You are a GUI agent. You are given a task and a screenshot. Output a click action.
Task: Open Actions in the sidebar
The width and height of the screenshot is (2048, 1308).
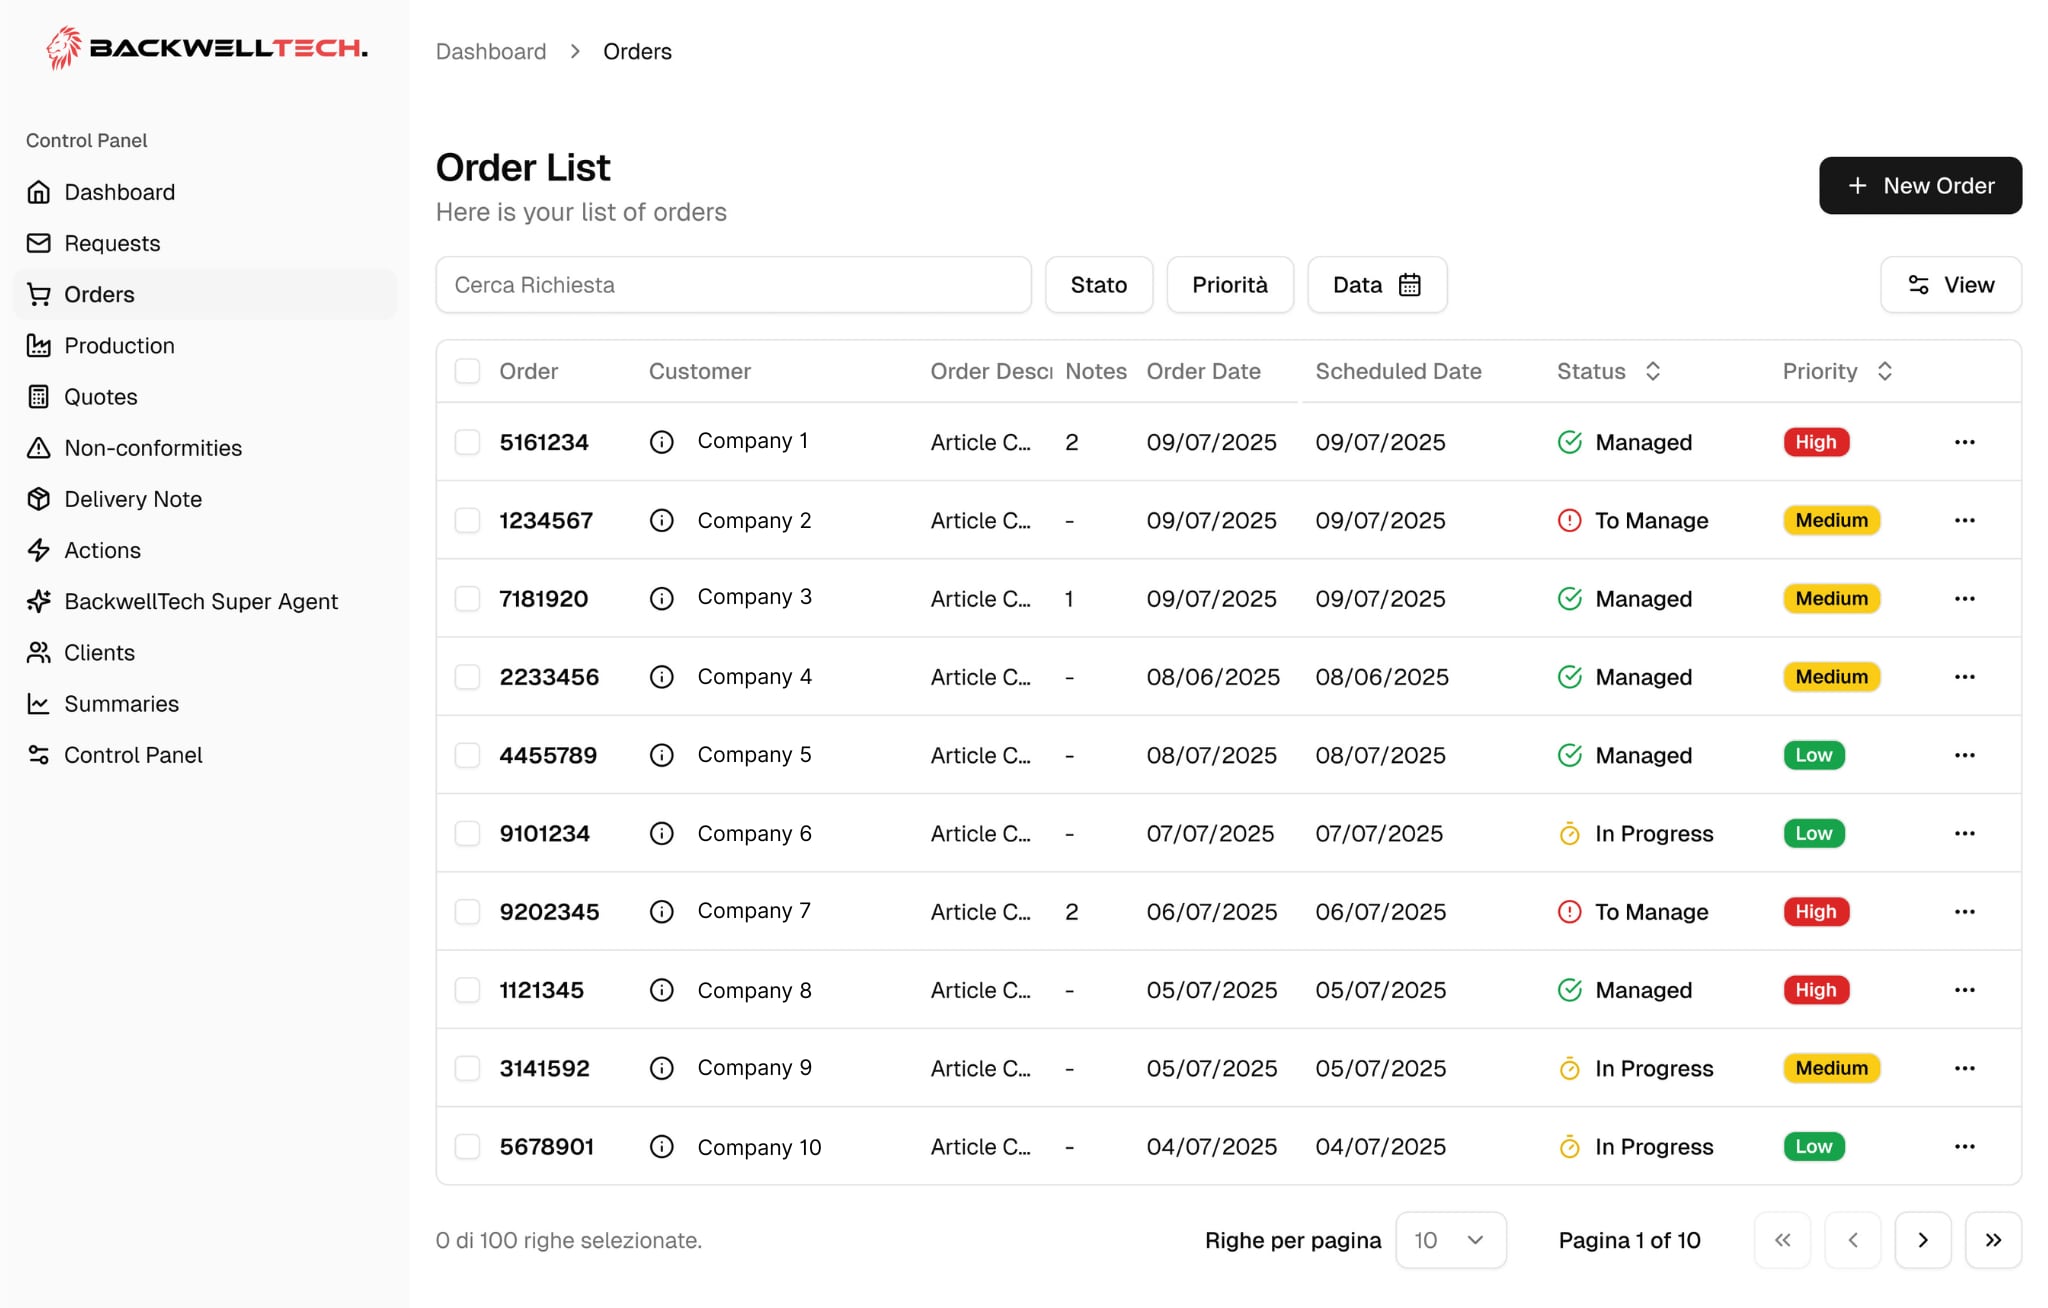tap(205, 550)
